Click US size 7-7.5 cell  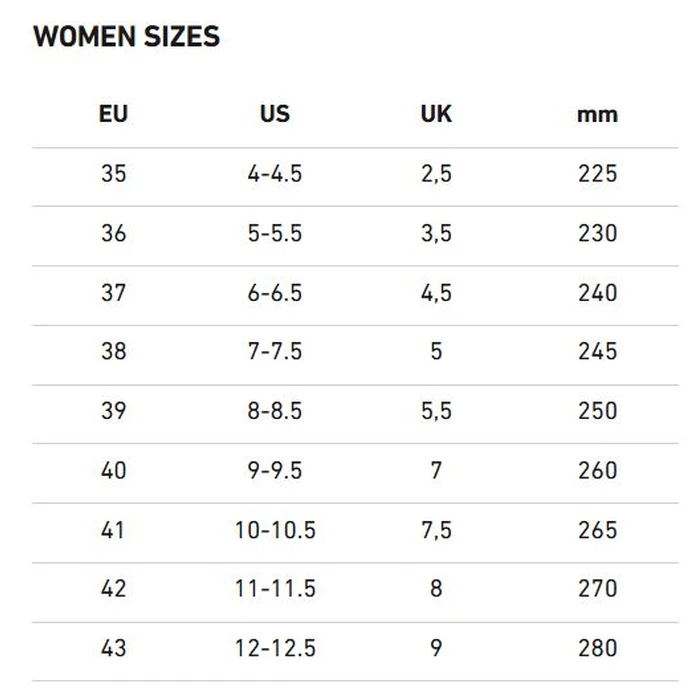275,351
